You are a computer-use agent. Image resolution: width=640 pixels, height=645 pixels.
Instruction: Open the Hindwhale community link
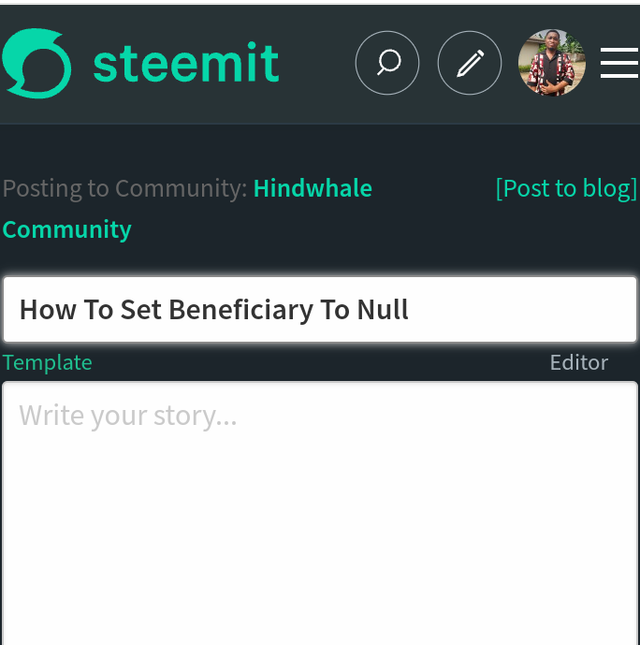(312, 188)
